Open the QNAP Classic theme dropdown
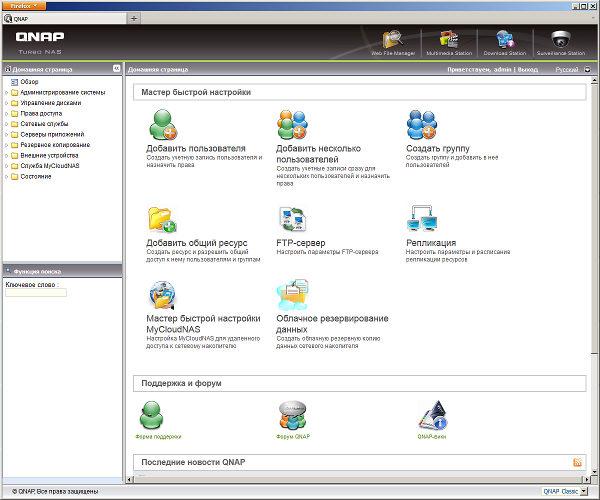 point(584,491)
